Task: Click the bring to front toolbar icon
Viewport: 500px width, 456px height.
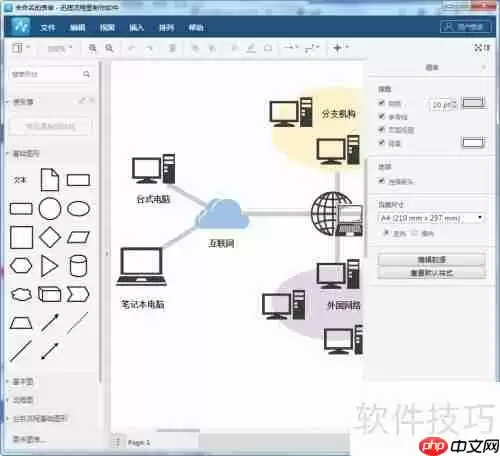Action: [195, 49]
